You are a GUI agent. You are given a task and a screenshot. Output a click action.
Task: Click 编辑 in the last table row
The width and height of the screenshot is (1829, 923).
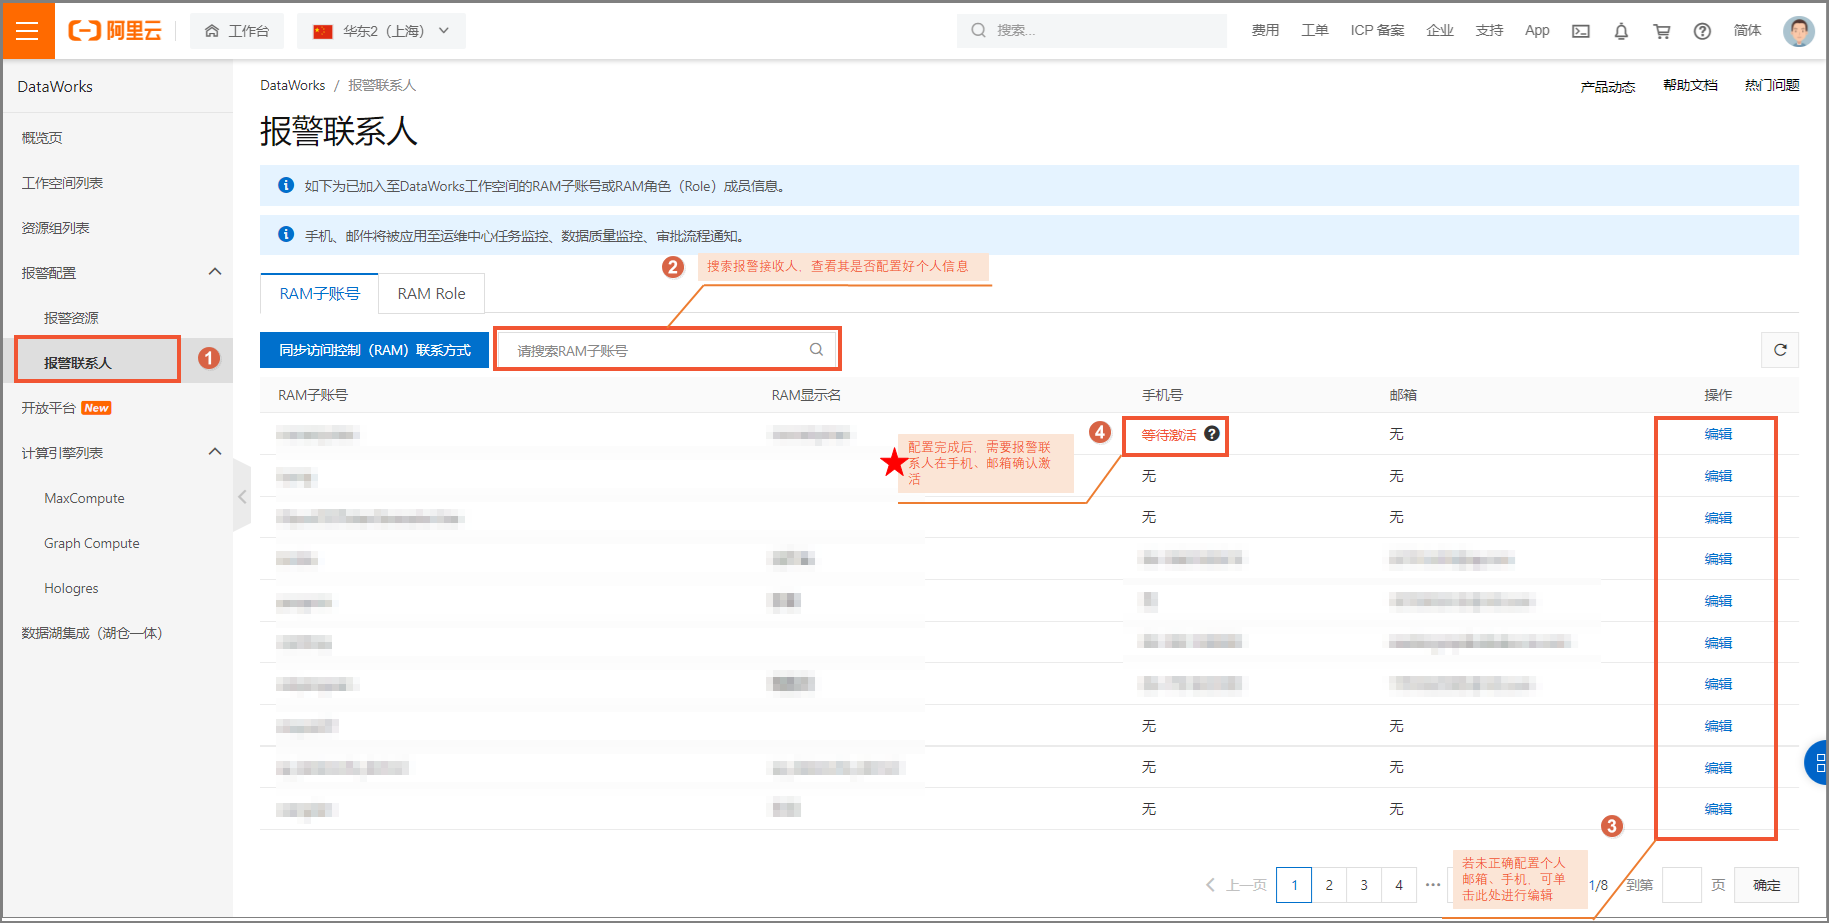pos(1718,809)
